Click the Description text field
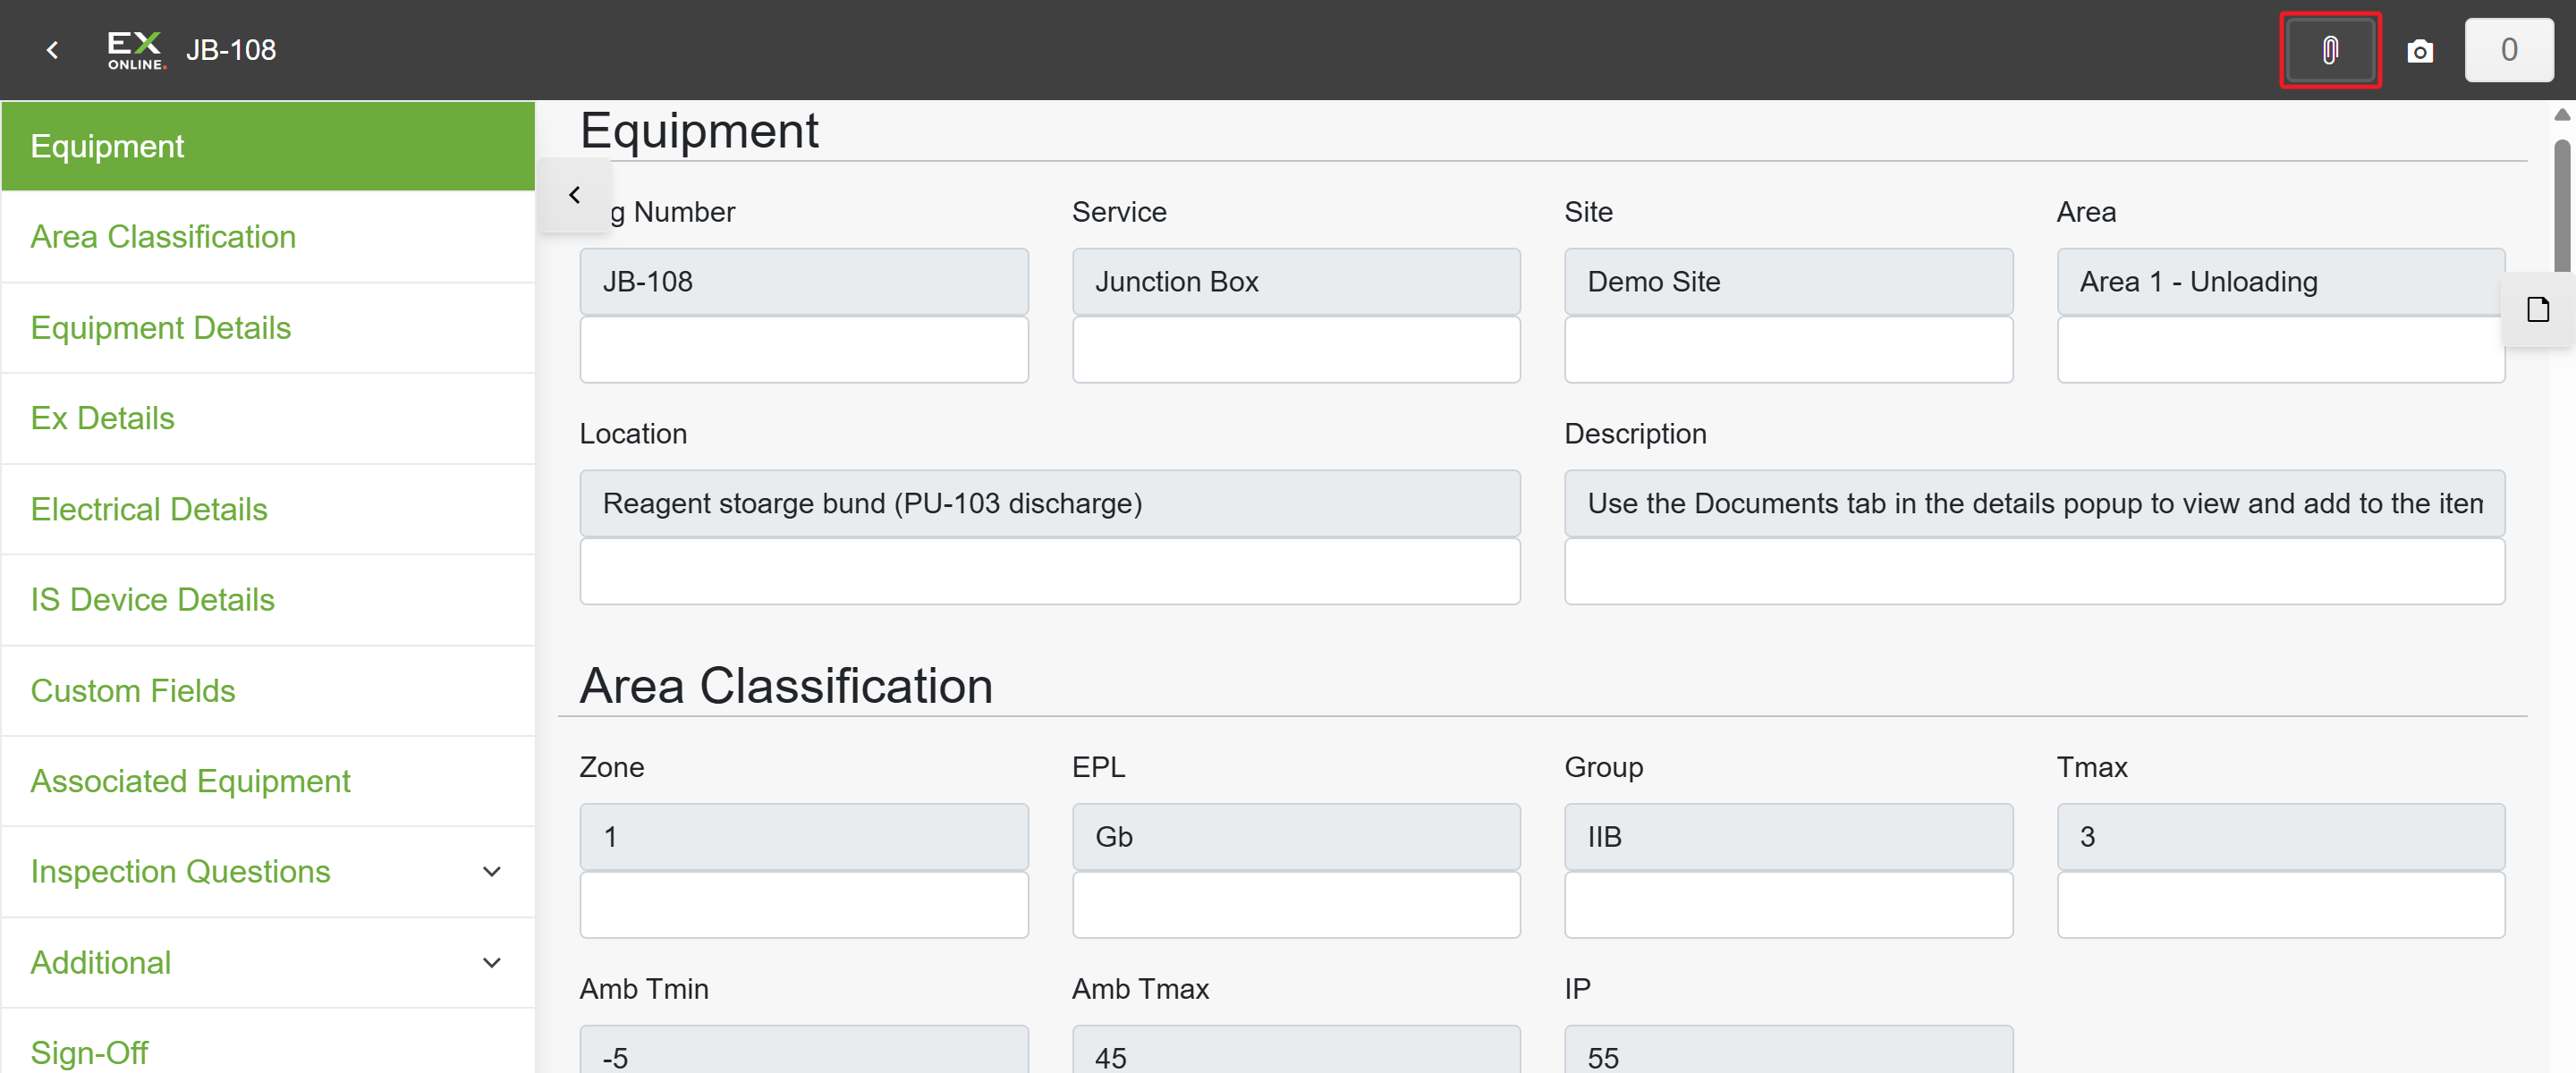The height and width of the screenshot is (1073, 2576). [2034, 504]
